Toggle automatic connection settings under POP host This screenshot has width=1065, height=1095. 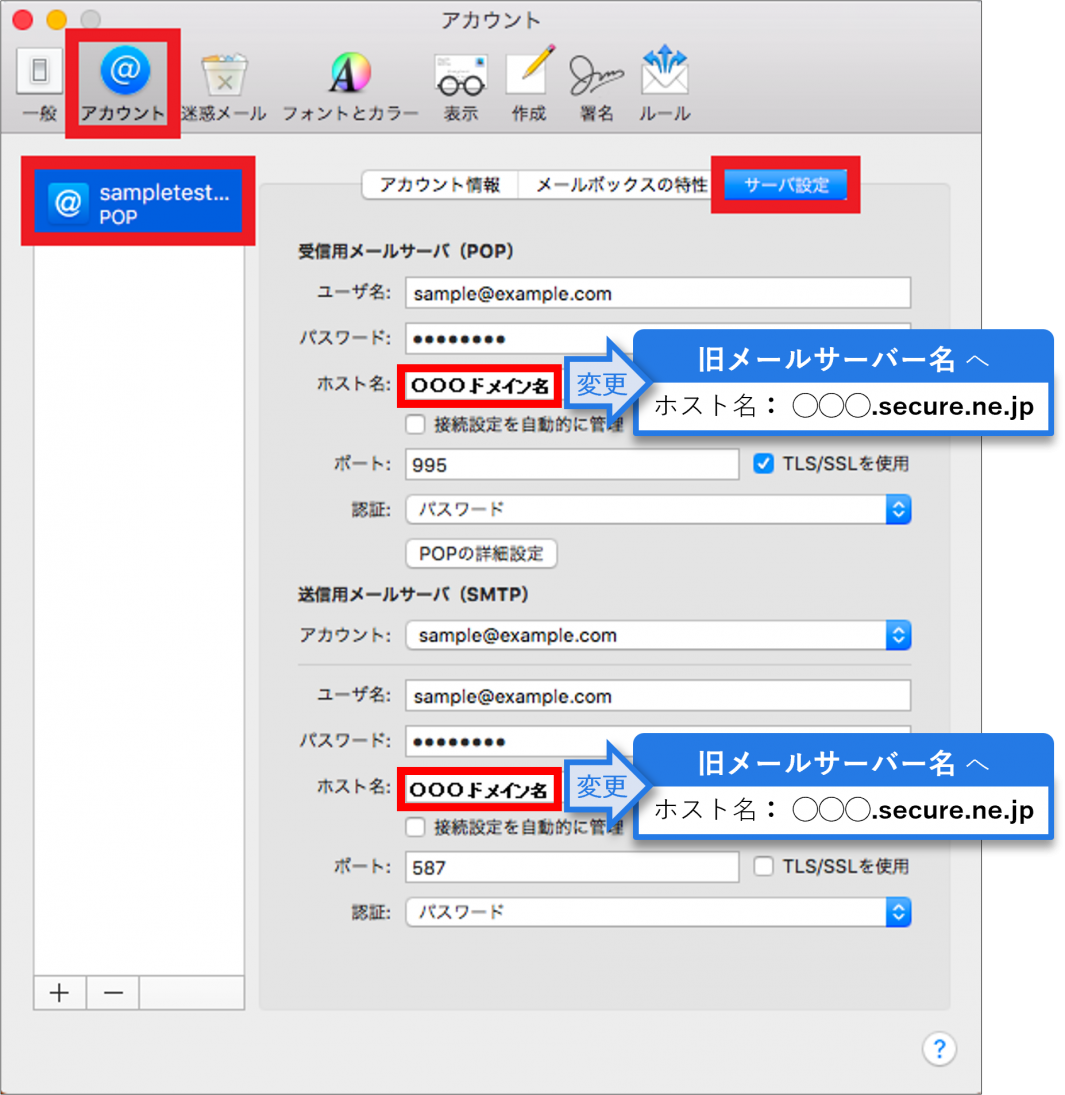[x=416, y=425]
